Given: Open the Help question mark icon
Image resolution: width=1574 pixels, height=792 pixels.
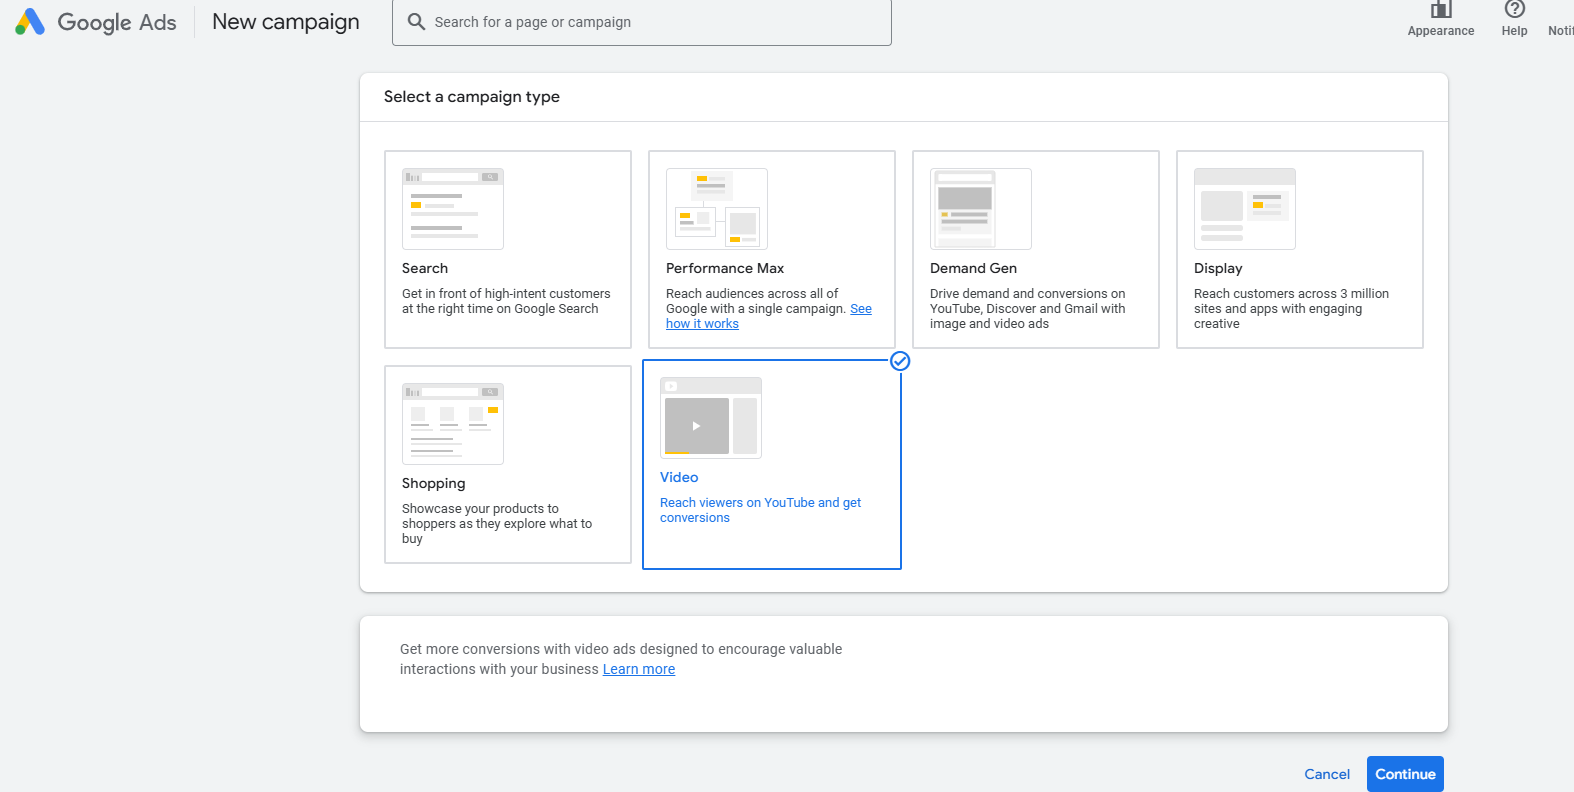Looking at the screenshot, I should click(1514, 10).
